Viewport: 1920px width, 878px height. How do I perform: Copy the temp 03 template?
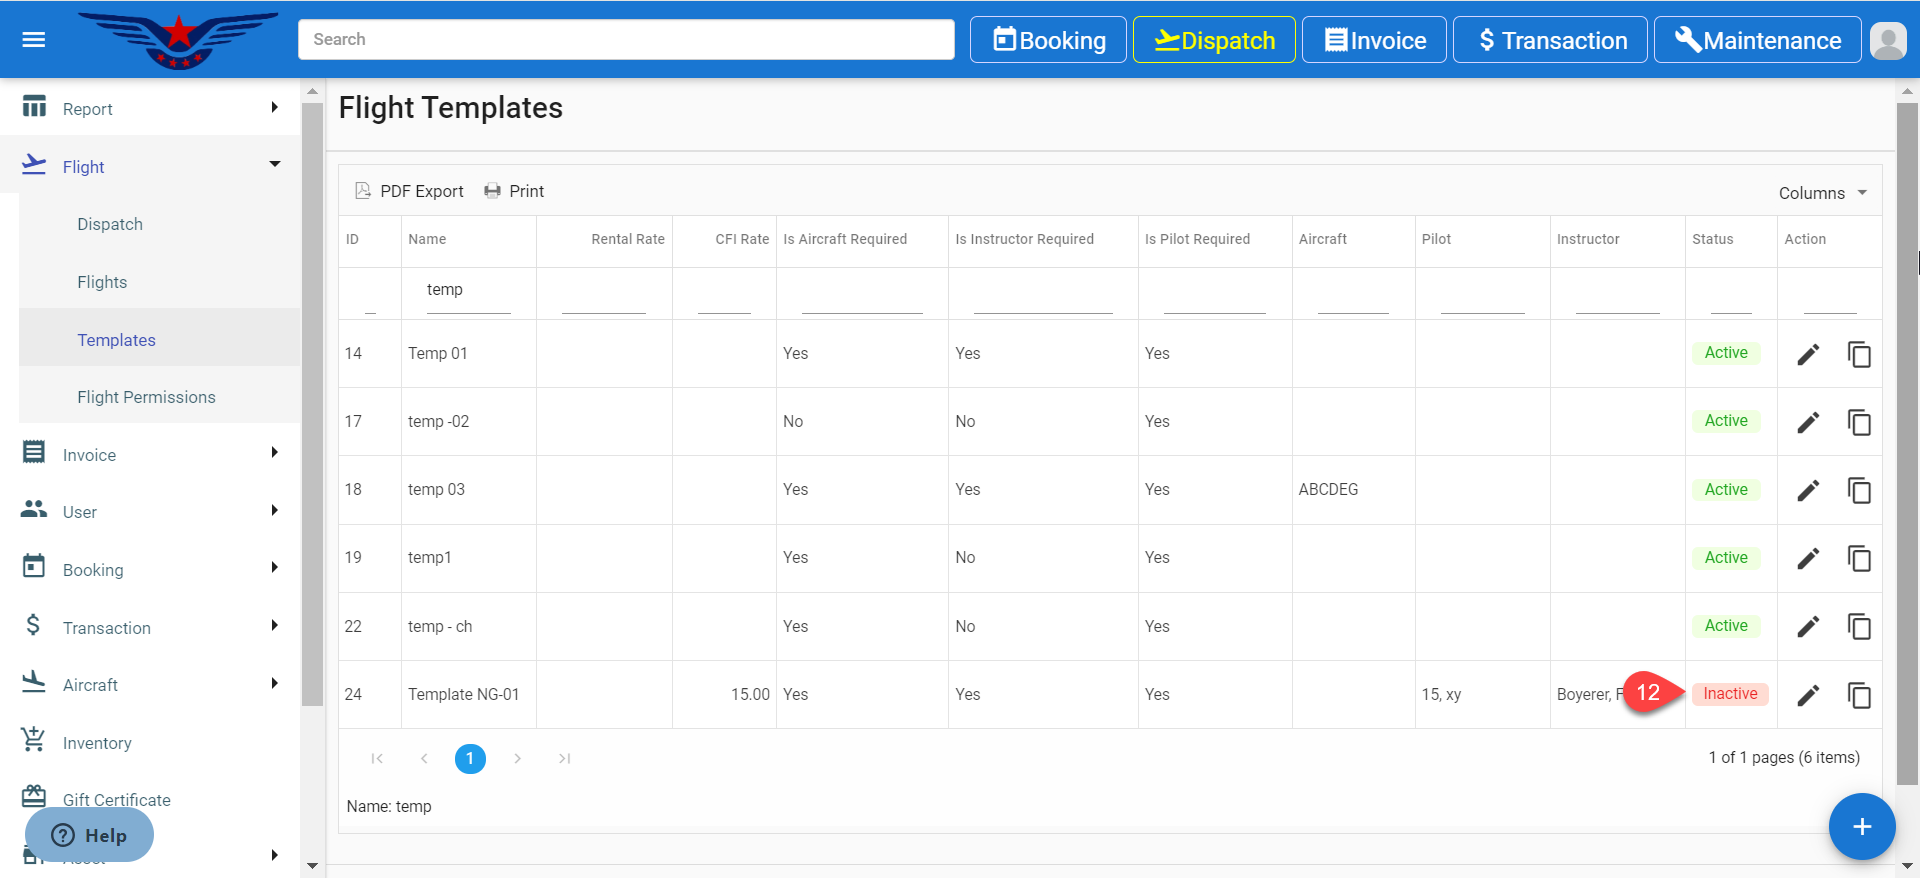click(x=1858, y=490)
